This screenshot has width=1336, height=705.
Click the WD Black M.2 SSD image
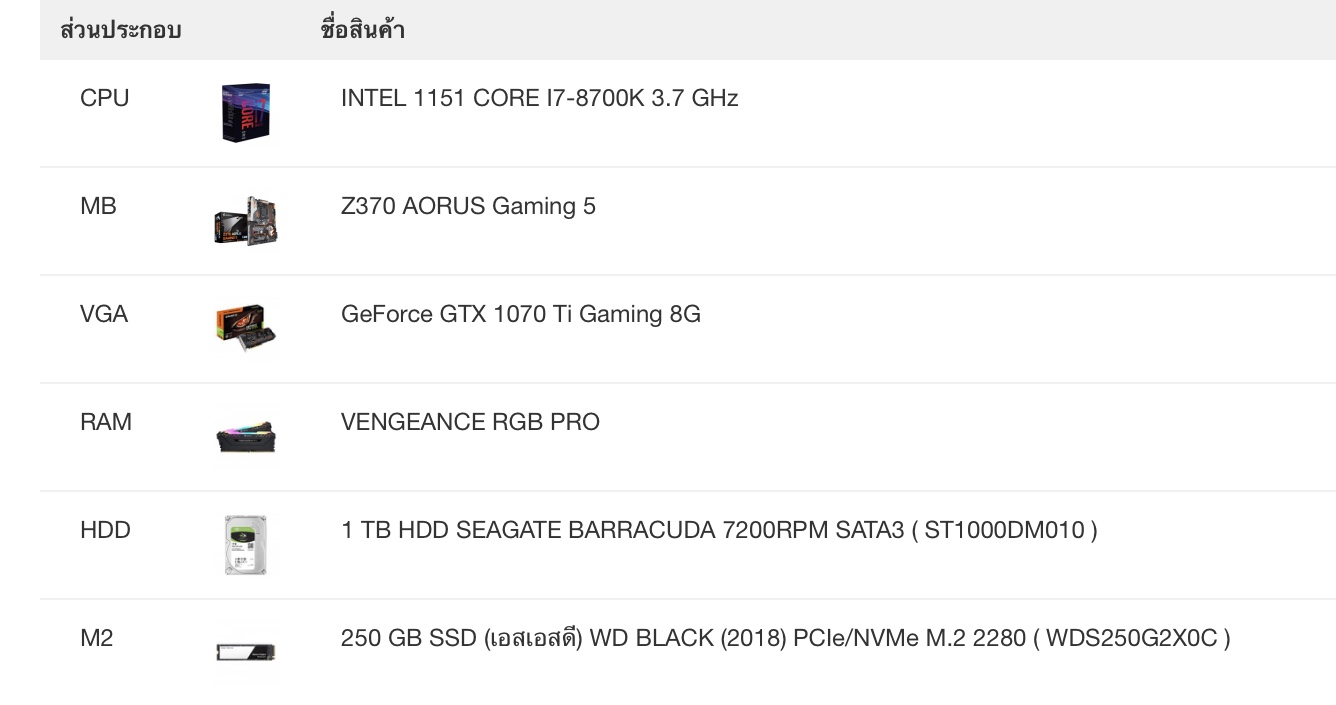click(246, 653)
